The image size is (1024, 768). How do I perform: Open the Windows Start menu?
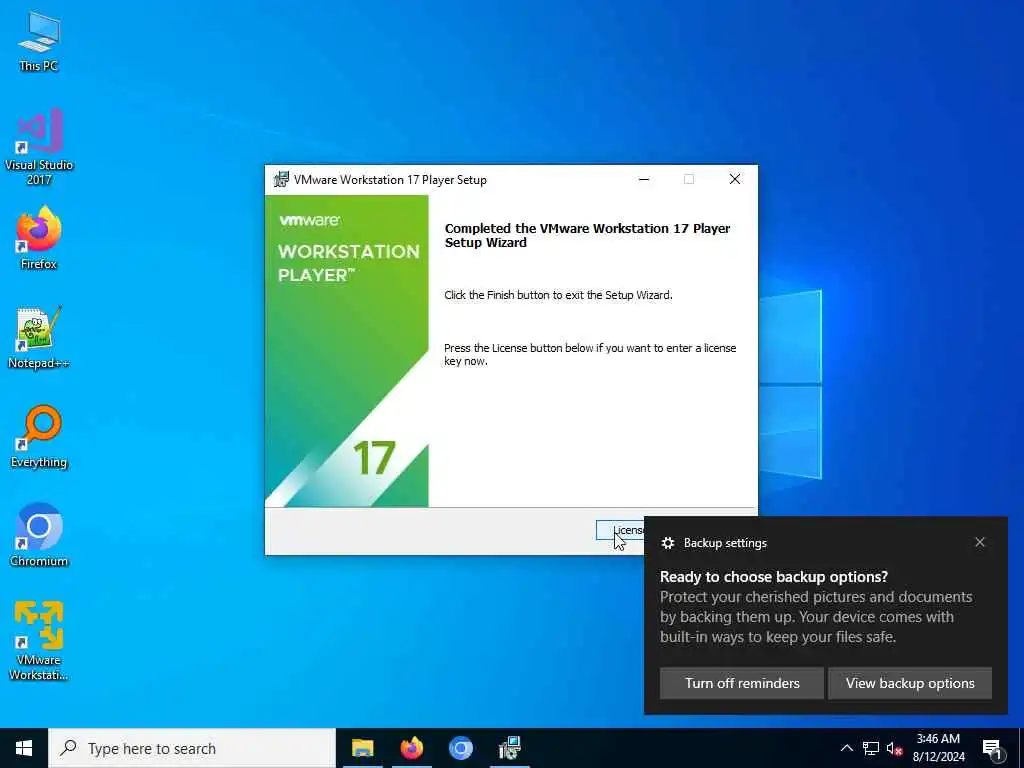pos(24,748)
